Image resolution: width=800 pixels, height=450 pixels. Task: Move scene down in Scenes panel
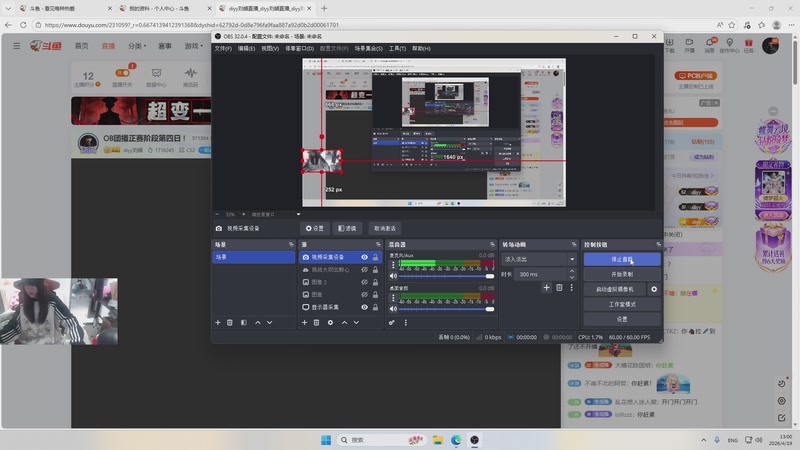tap(269, 322)
